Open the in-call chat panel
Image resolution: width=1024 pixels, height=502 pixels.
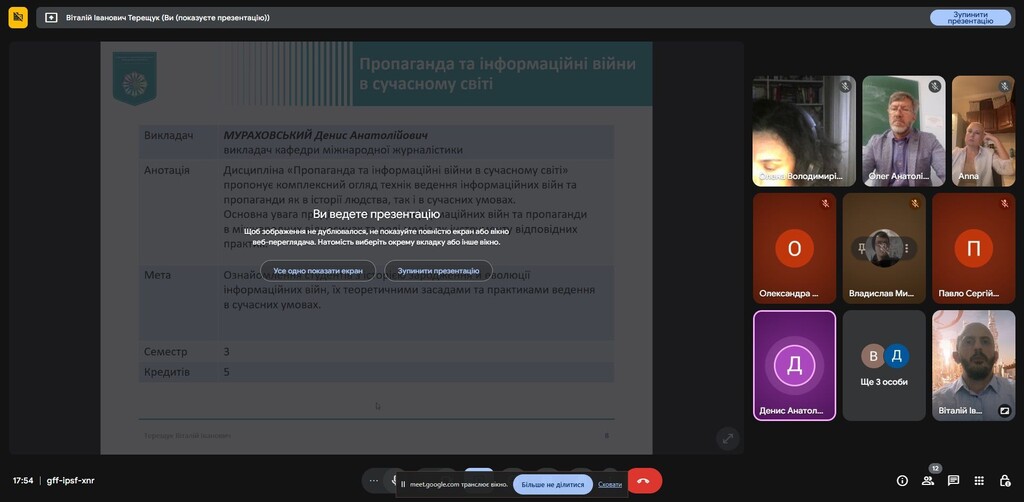point(953,480)
